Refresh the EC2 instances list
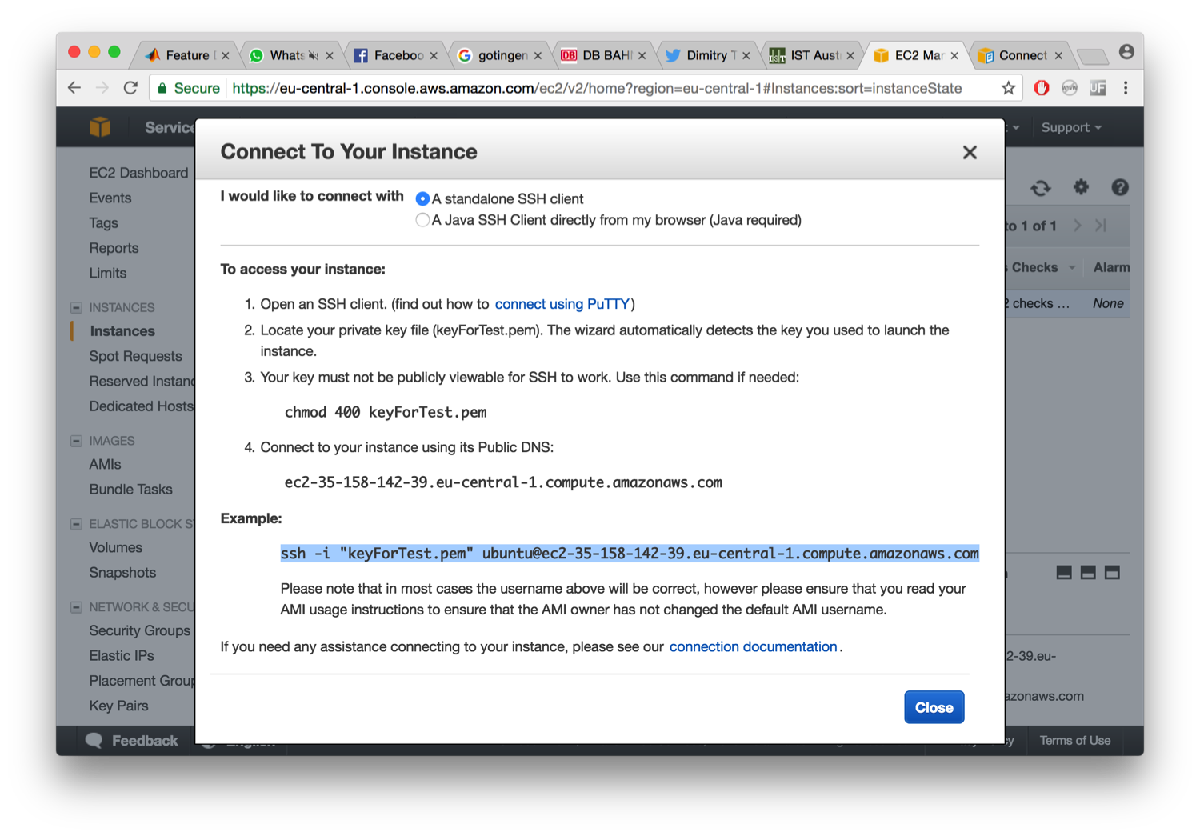This screenshot has width=1200, height=836. click(1040, 187)
